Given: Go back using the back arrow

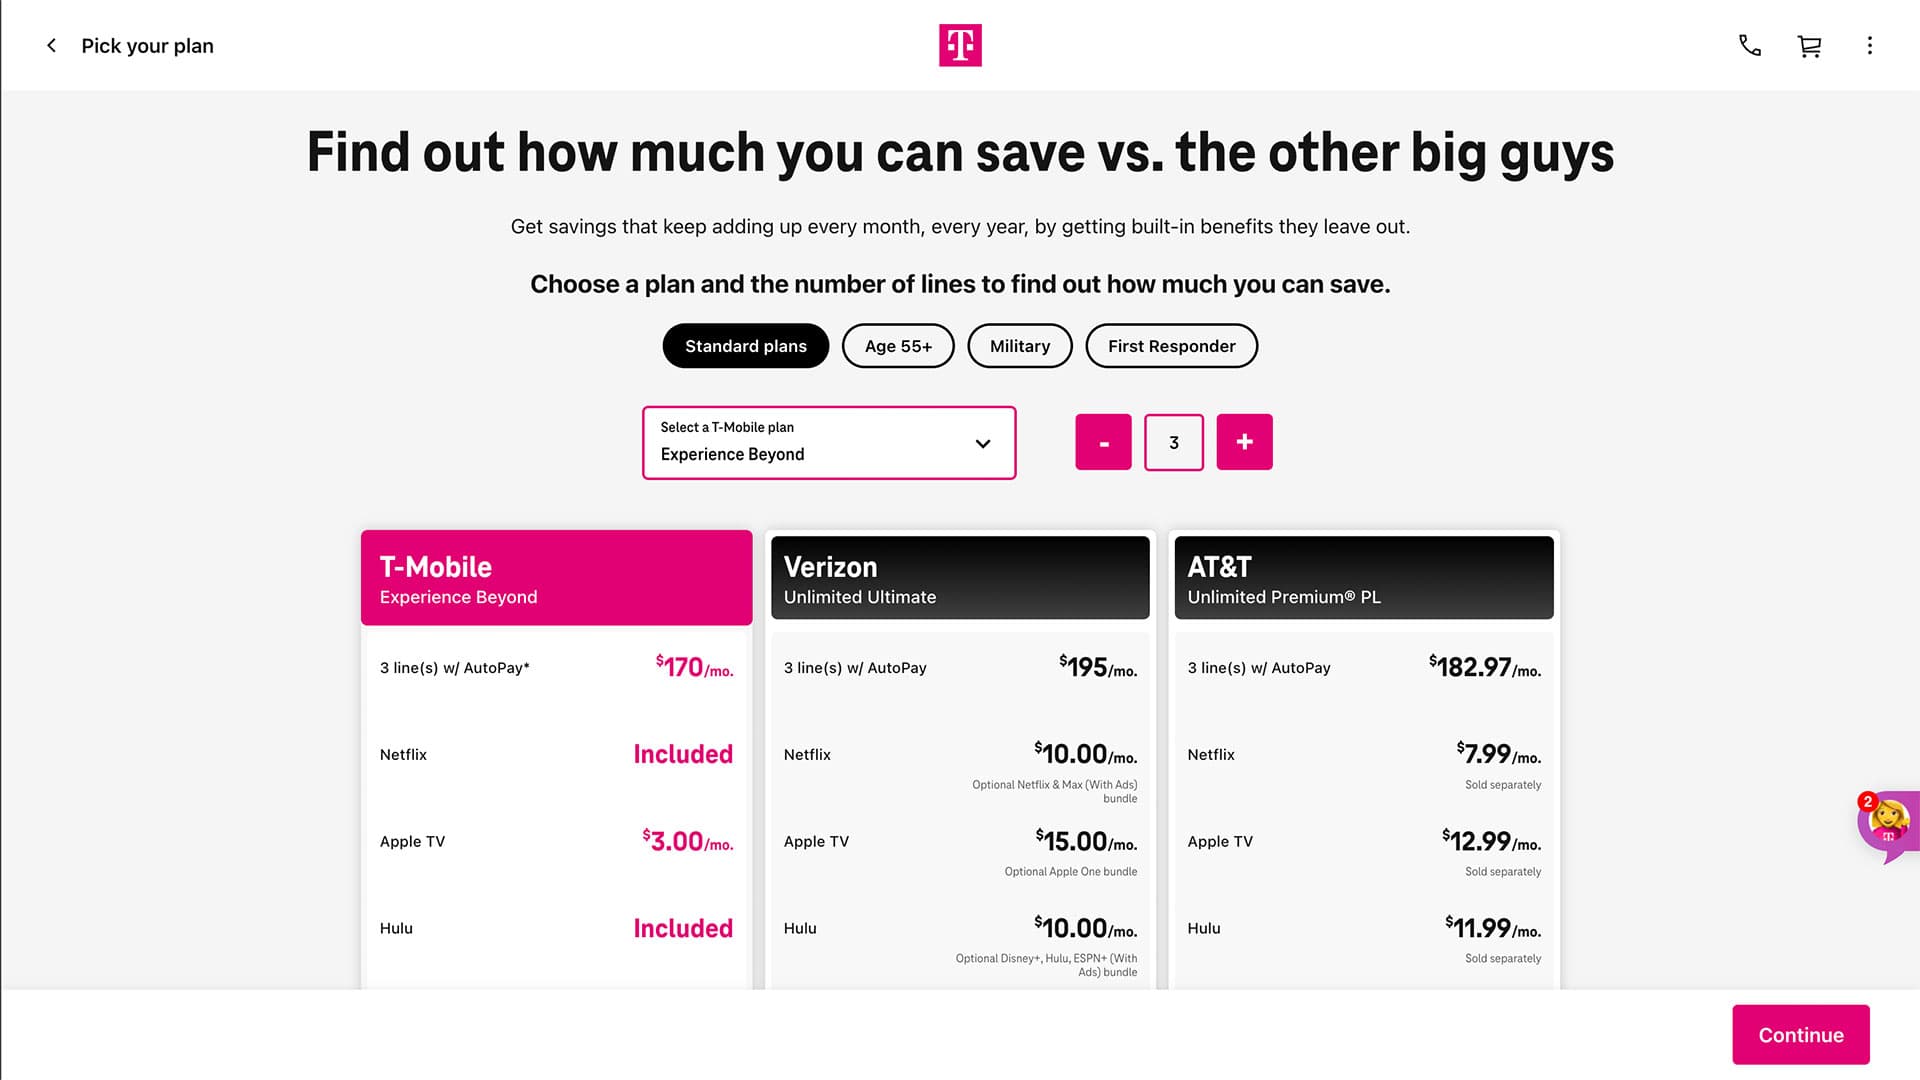Looking at the screenshot, I should pyautogui.click(x=51, y=45).
